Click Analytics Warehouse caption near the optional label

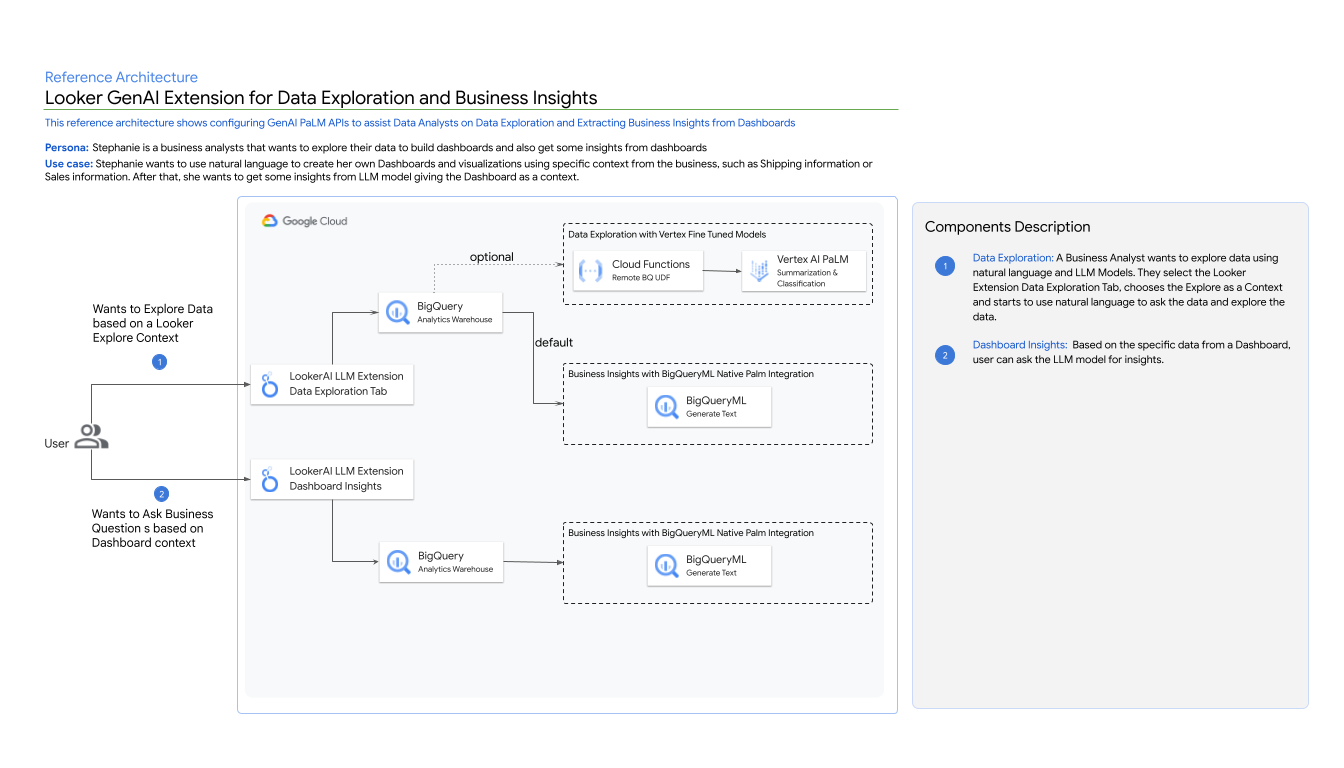click(455, 319)
